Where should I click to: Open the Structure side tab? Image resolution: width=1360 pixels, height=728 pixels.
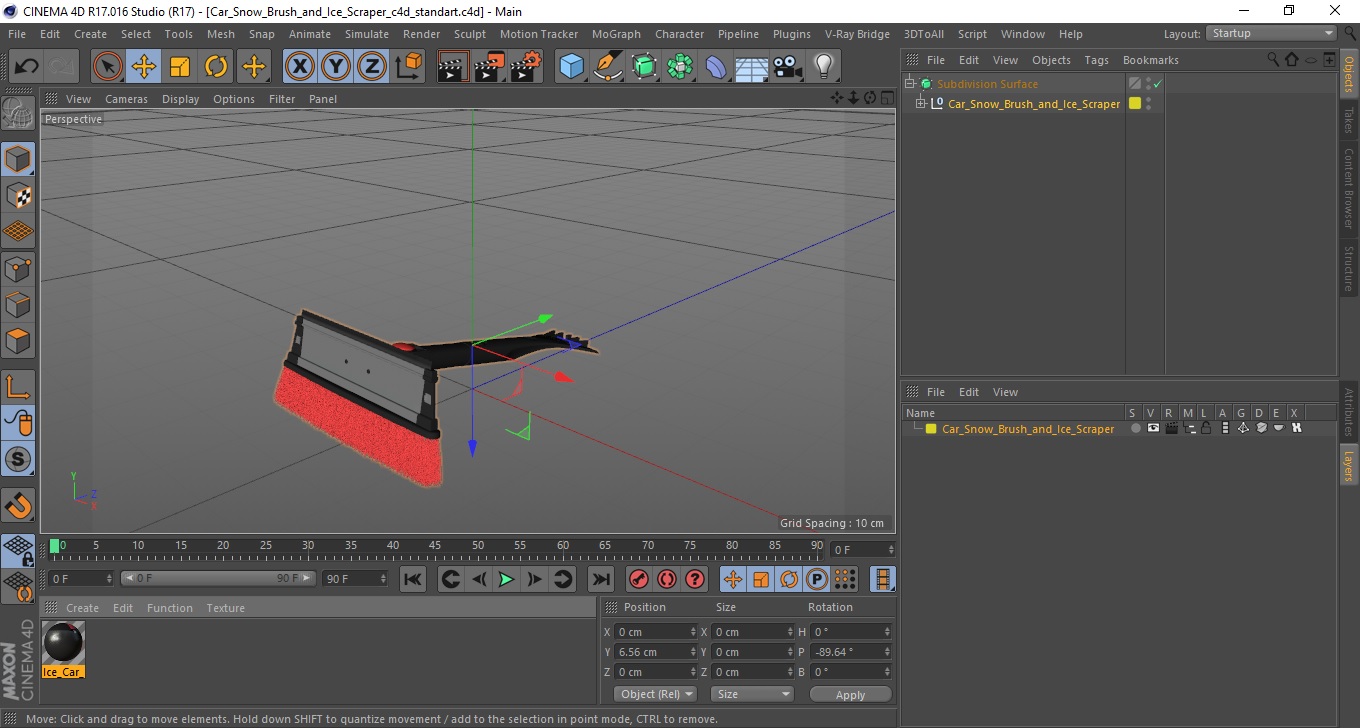pos(1348,268)
